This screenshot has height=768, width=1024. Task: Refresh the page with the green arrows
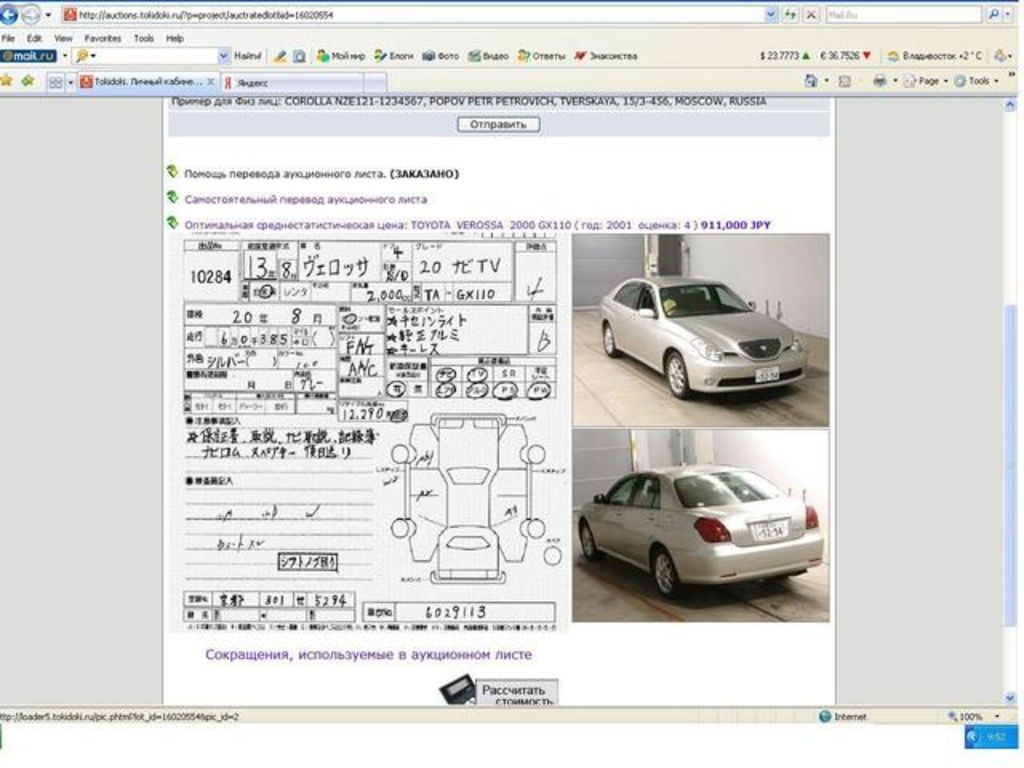coord(790,14)
